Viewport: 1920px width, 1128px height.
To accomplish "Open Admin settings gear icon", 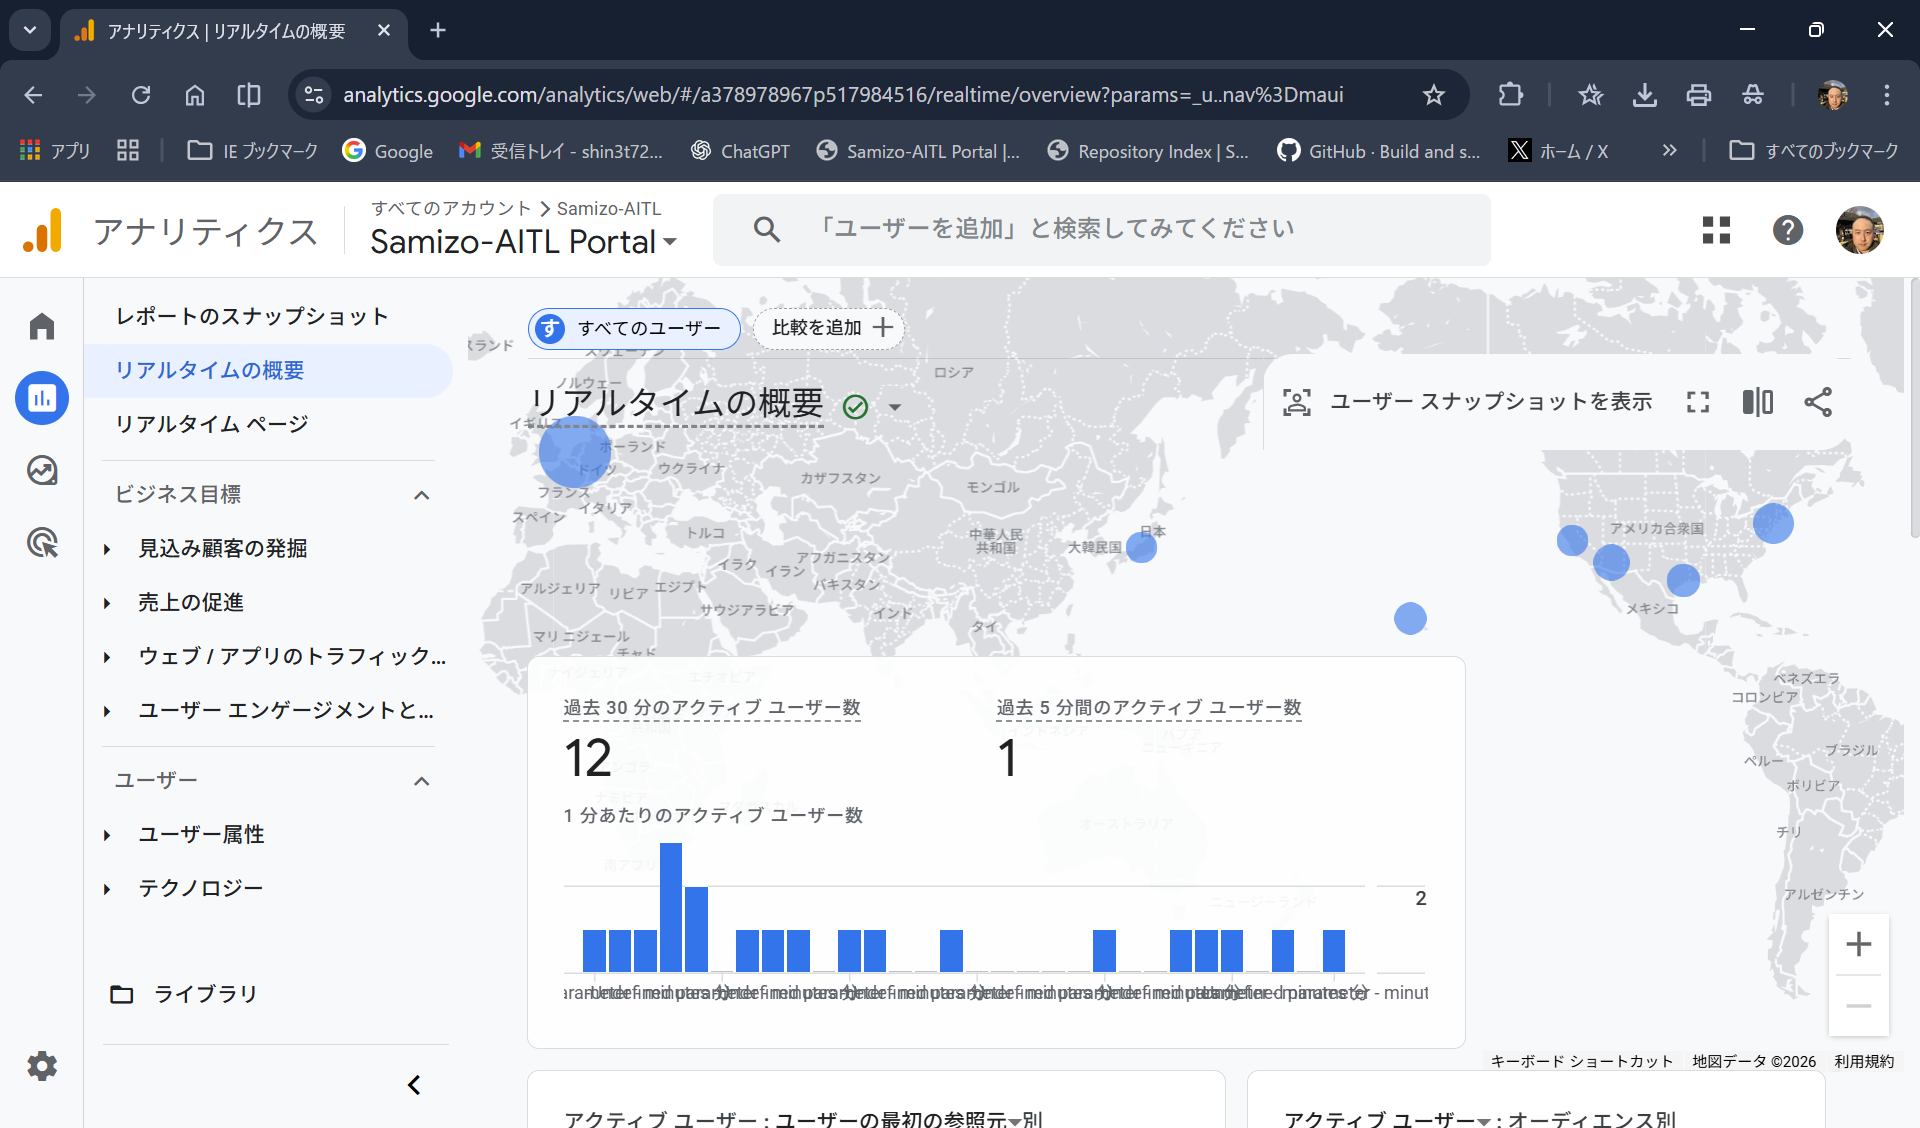I will pyautogui.click(x=42, y=1065).
